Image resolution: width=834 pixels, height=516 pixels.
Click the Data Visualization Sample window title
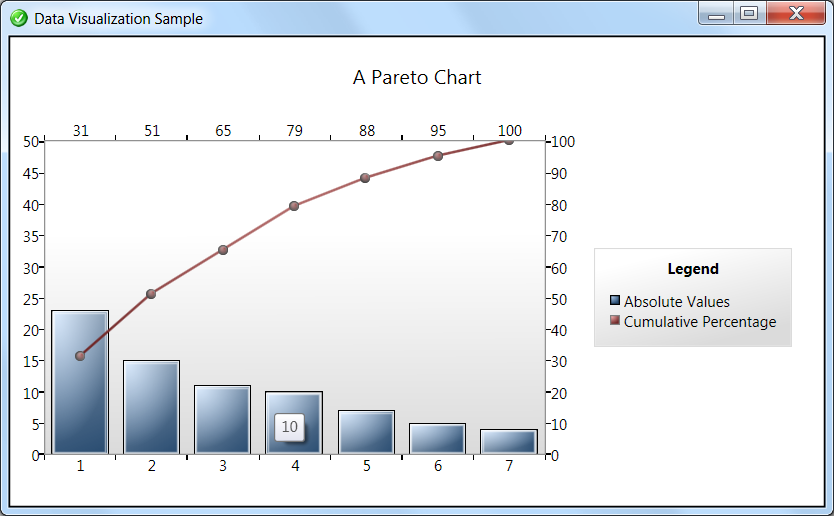pyautogui.click(x=119, y=19)
